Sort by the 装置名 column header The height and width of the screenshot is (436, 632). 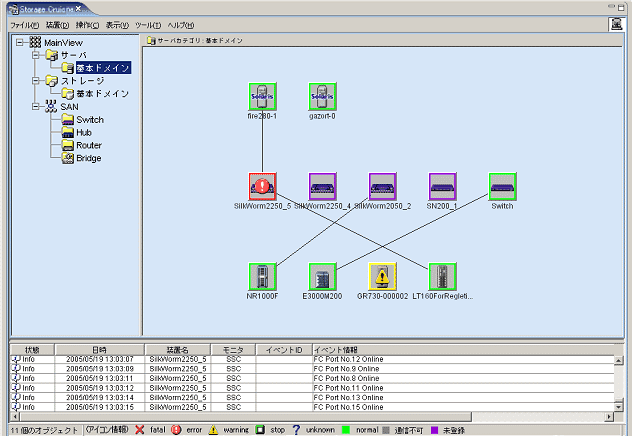point(178,350)
